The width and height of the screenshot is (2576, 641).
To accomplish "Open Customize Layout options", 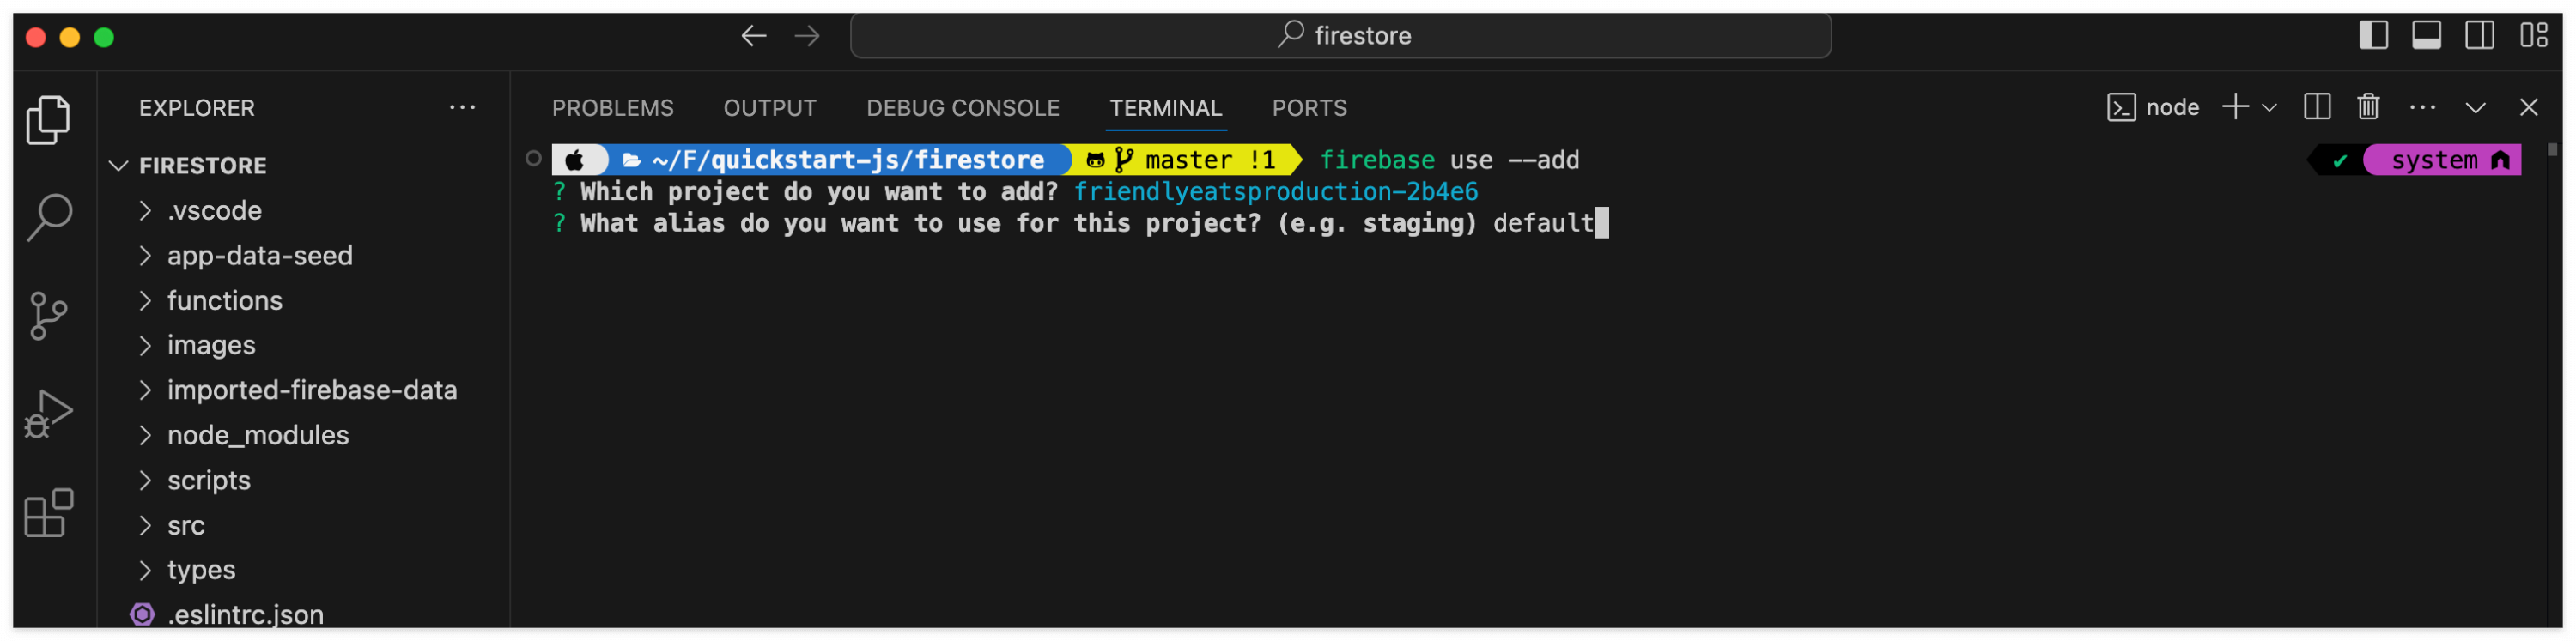I will (2533, 35).
